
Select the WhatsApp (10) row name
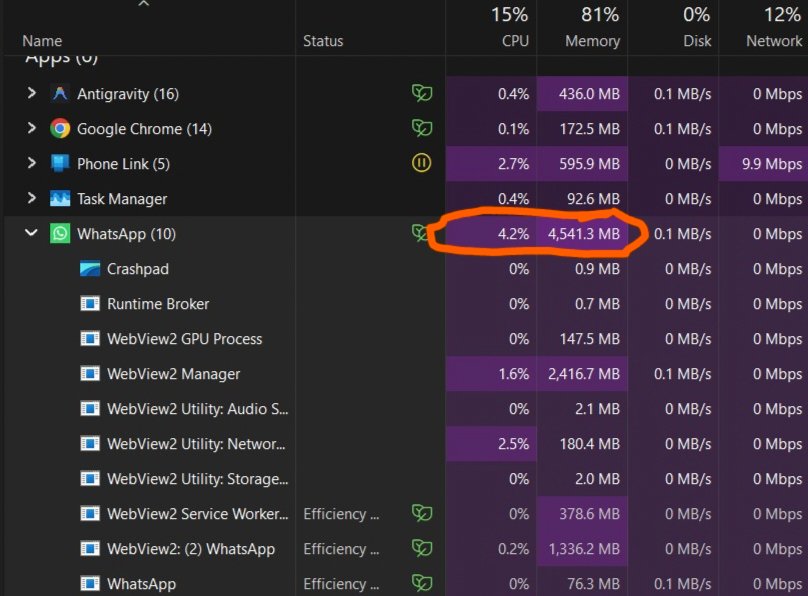pos(126,234)
